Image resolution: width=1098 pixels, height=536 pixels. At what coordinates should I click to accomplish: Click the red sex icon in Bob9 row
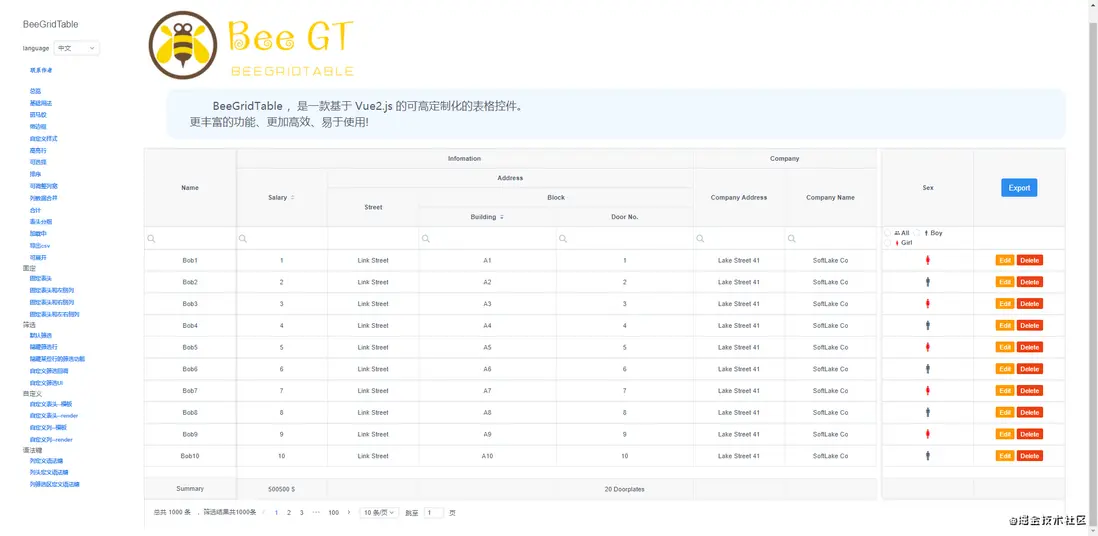click(x=928, y=434)
